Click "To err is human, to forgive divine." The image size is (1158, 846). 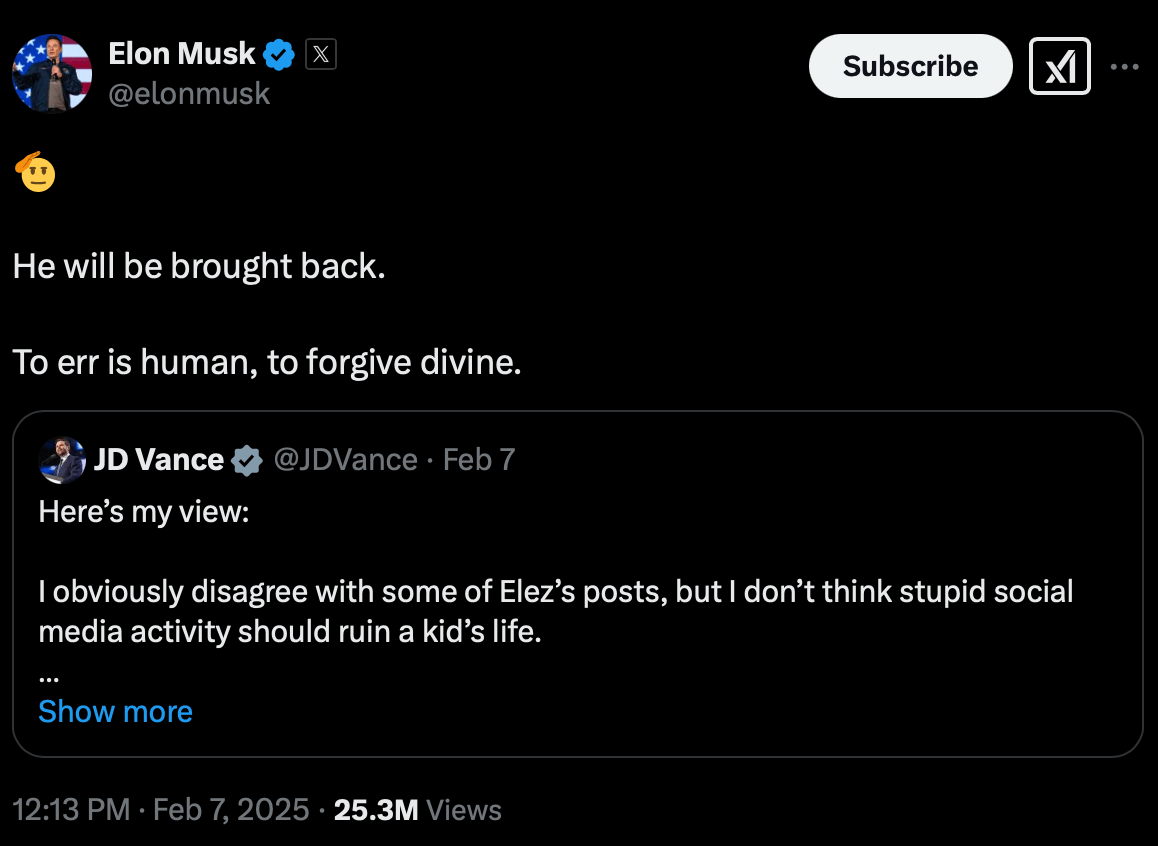click(x=267, y=362)
